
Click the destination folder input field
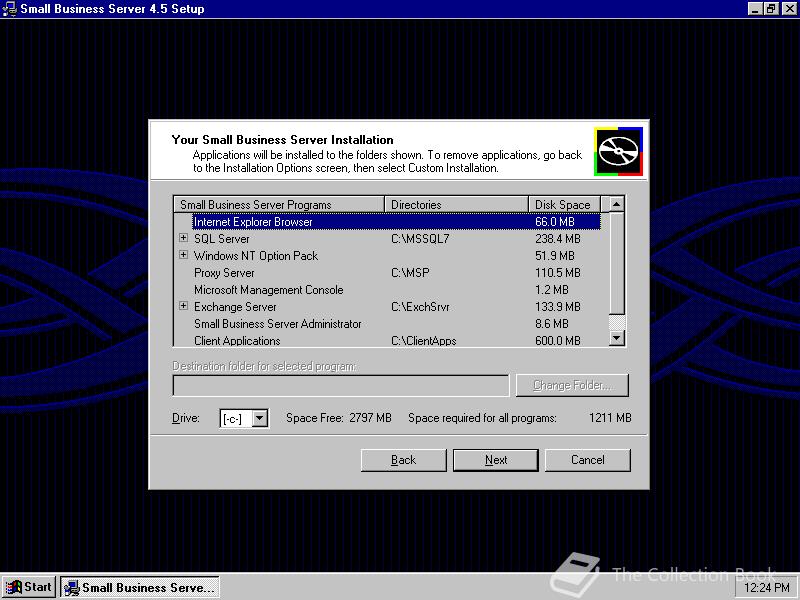(x=341, y=385)
